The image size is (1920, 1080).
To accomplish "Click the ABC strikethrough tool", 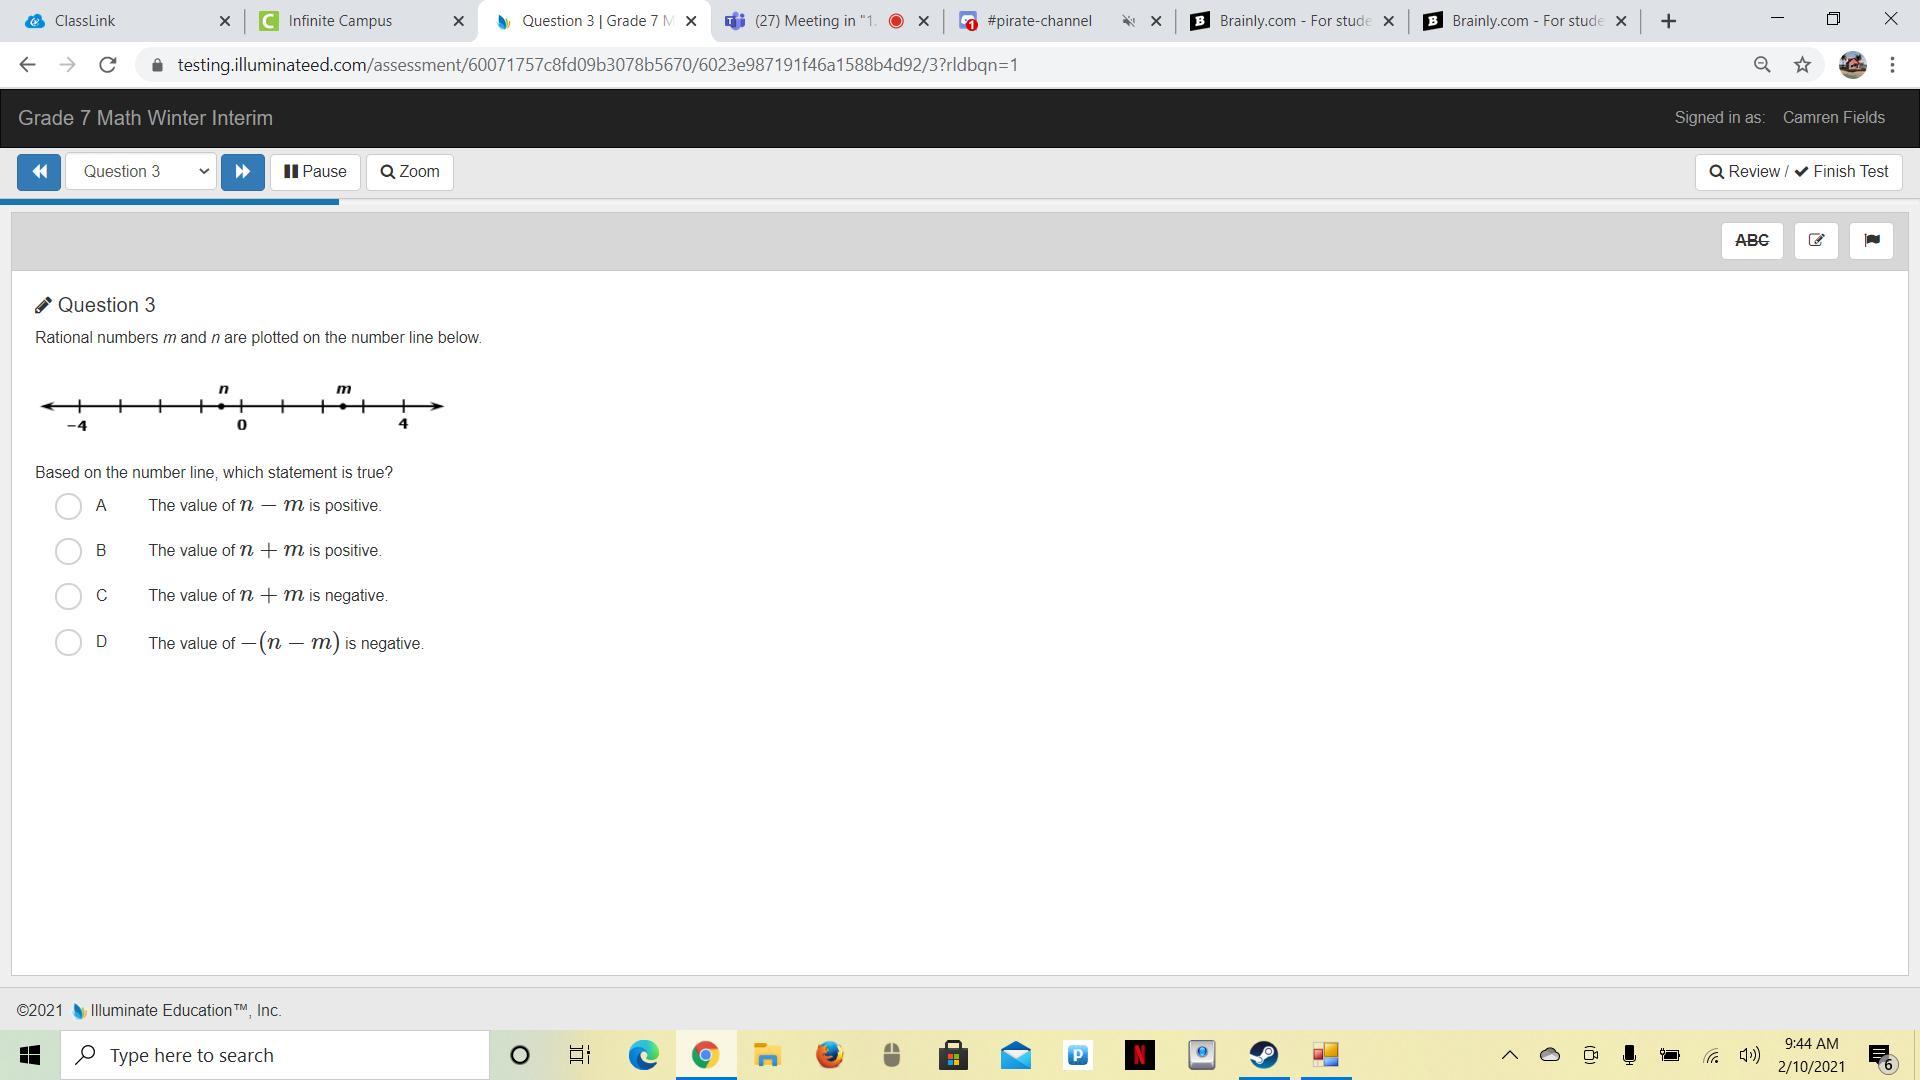I will (1751, 241).
